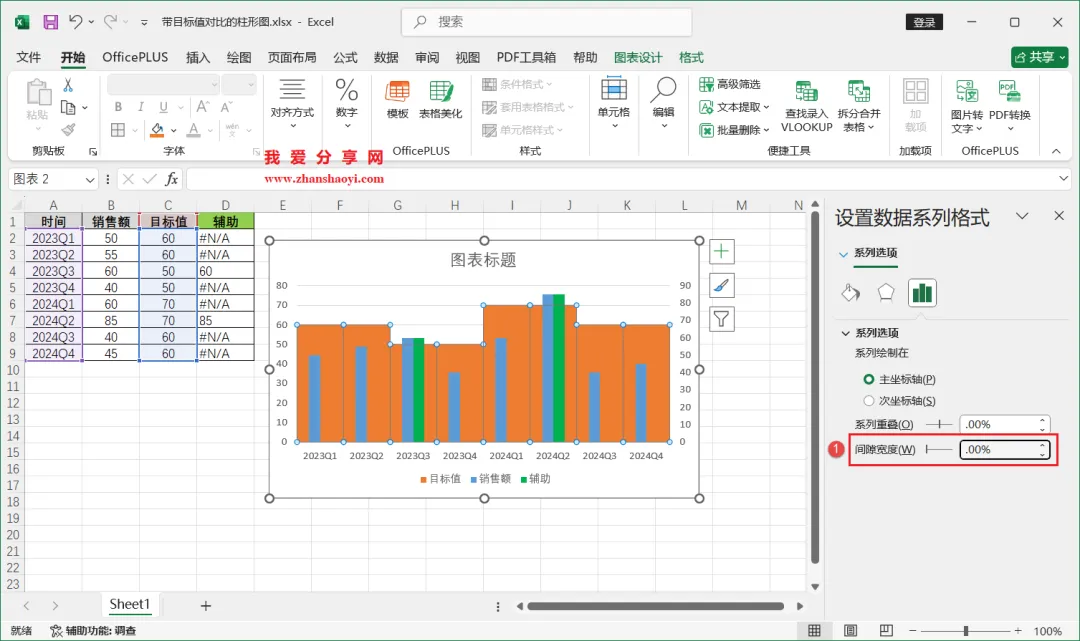Image resolution: width=1080 pixels, height=641 pixels.
Task: Collapse the 系列选项 section arrow
Action: [x=845, y=333]
